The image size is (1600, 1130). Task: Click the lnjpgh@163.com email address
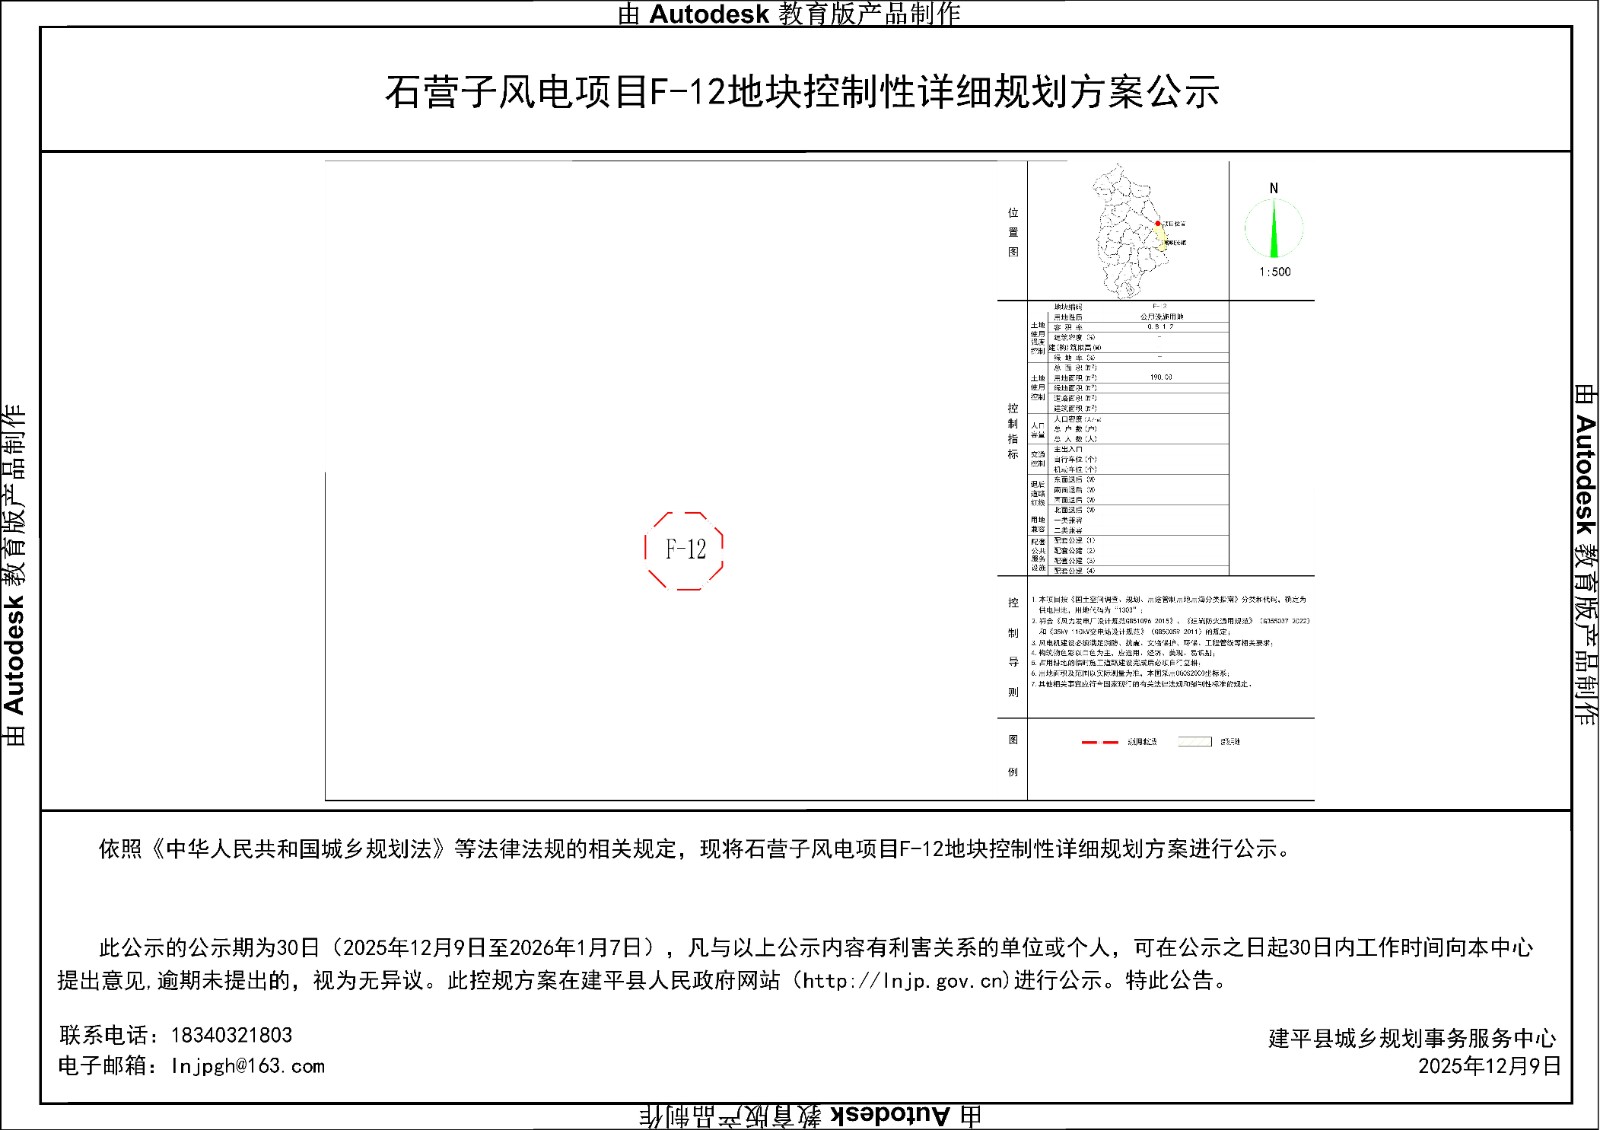pos(248,1066)
